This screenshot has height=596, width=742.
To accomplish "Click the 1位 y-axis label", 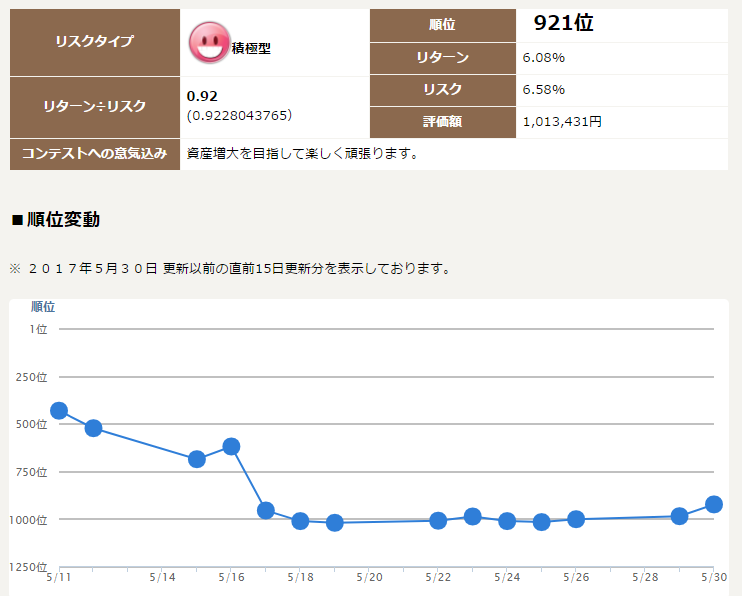I will point(38,329).
